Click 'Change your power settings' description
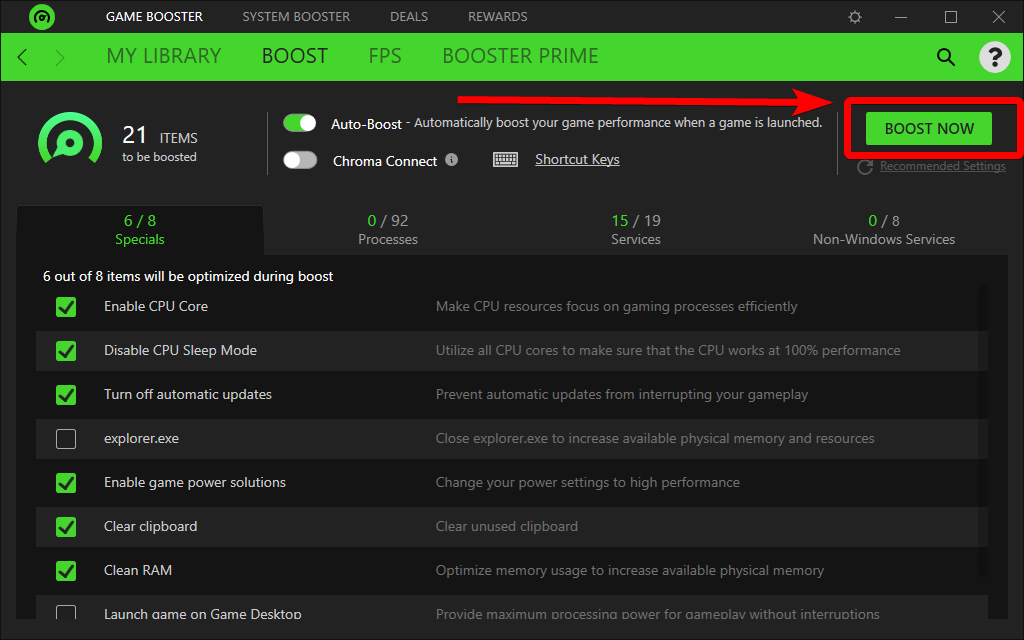Screen dimensions: 1024x640 coord(588,483)
